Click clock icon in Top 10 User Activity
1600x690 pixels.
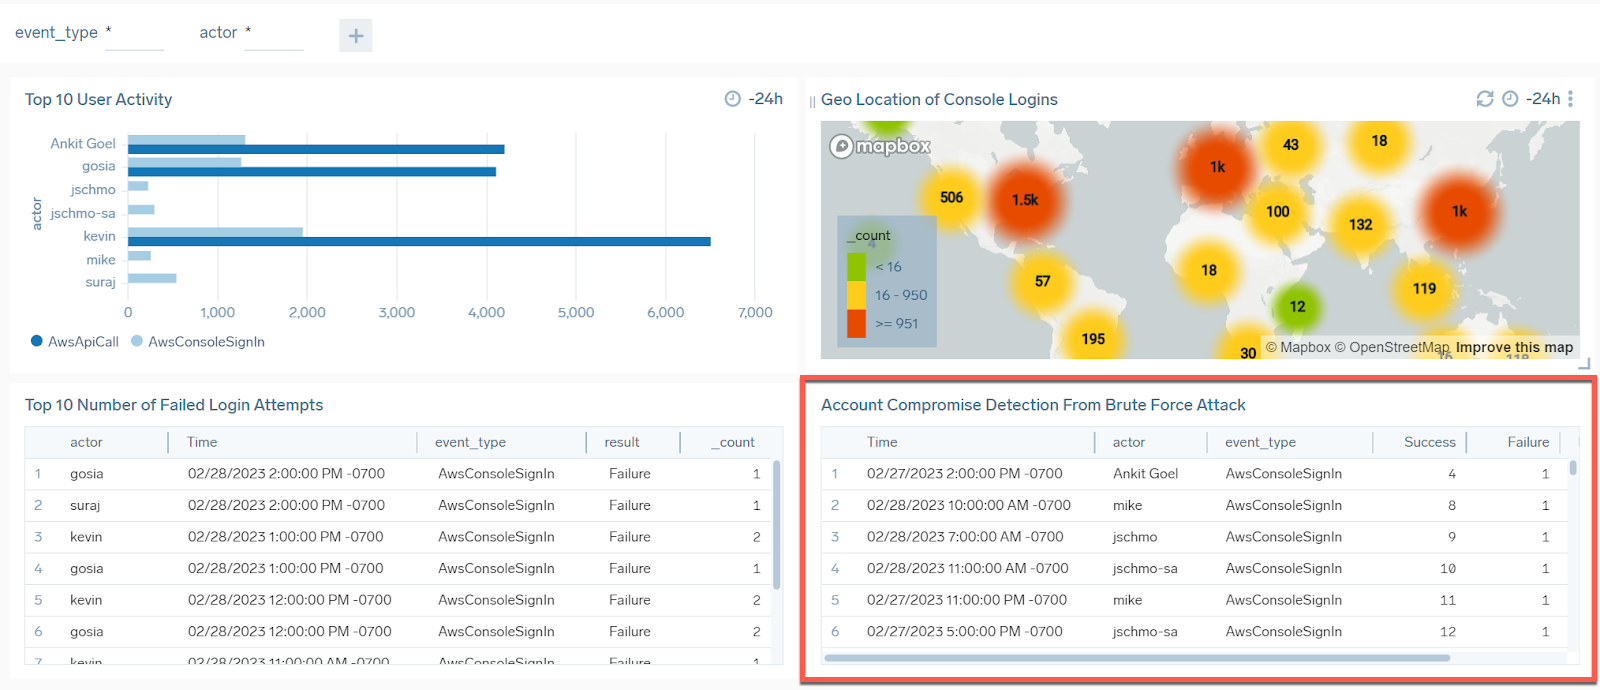732,99
